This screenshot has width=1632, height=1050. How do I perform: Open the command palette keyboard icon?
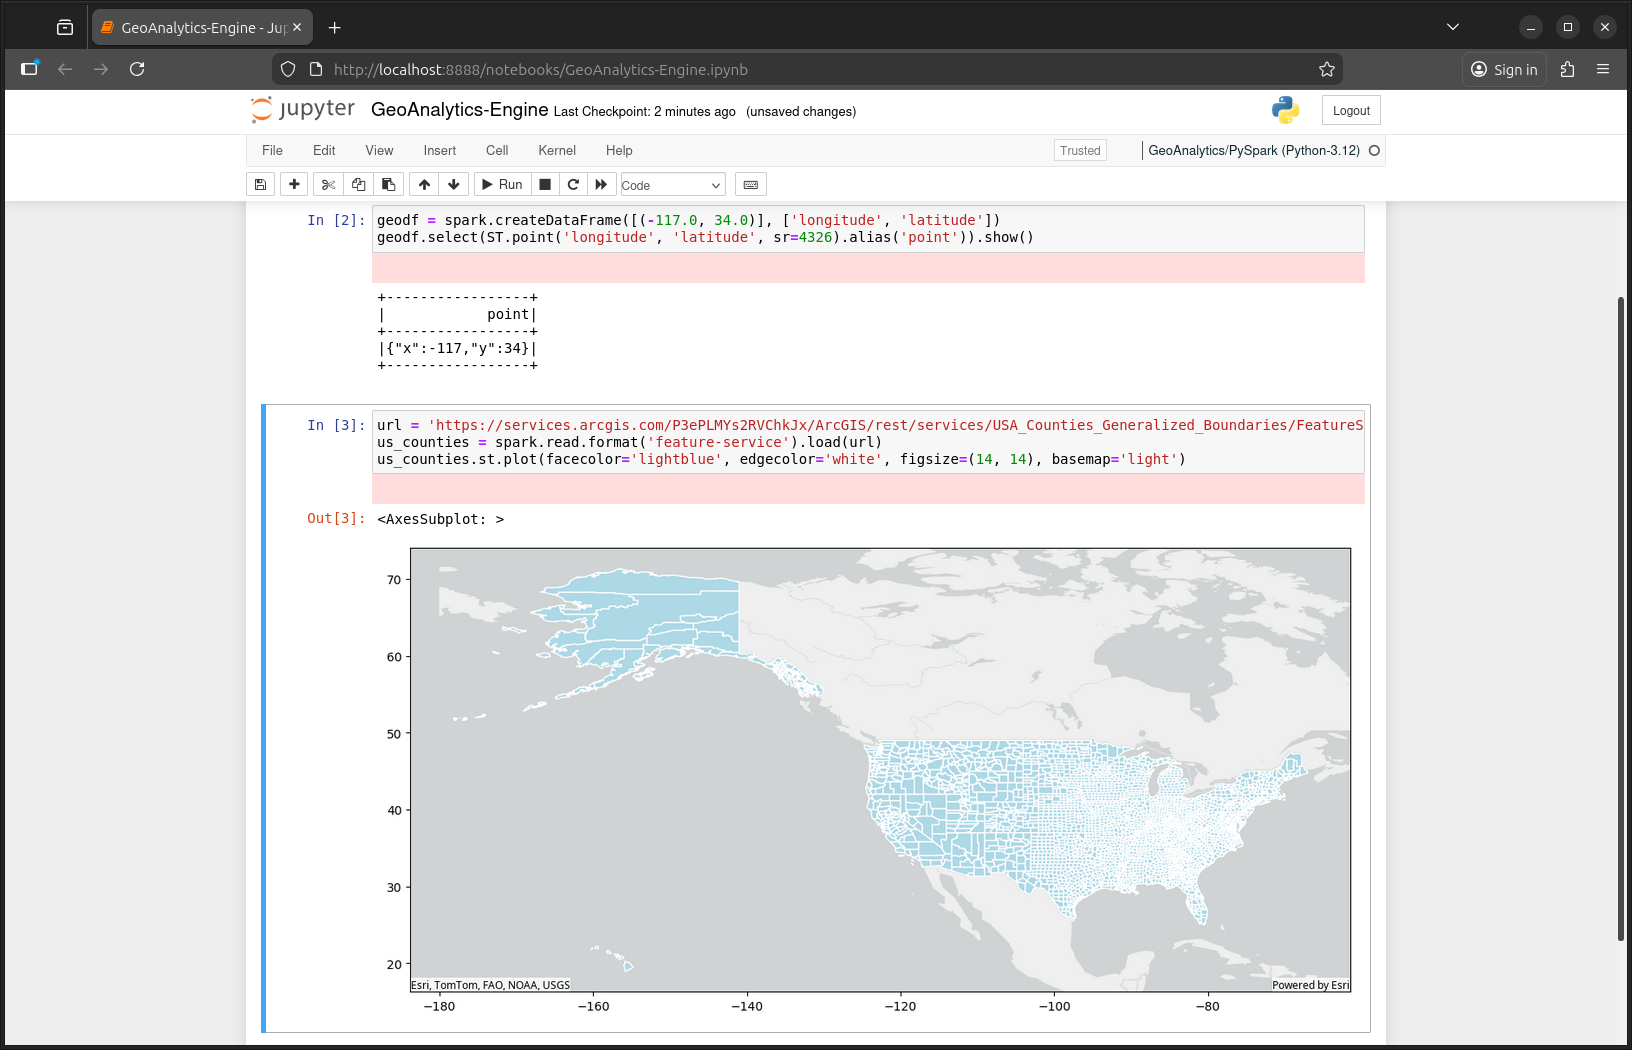[751, 184]
